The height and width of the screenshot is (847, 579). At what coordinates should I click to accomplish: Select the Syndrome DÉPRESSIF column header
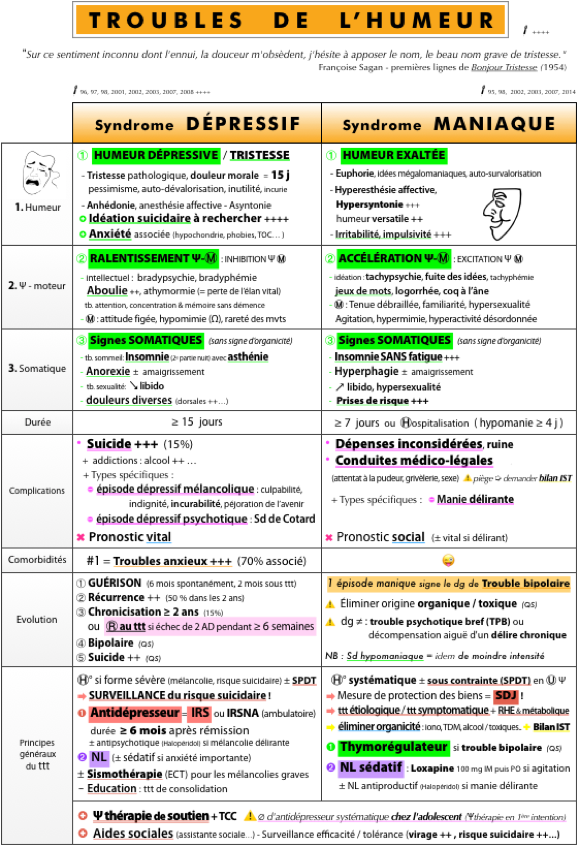pyautogui.click(x=197, y=124)
